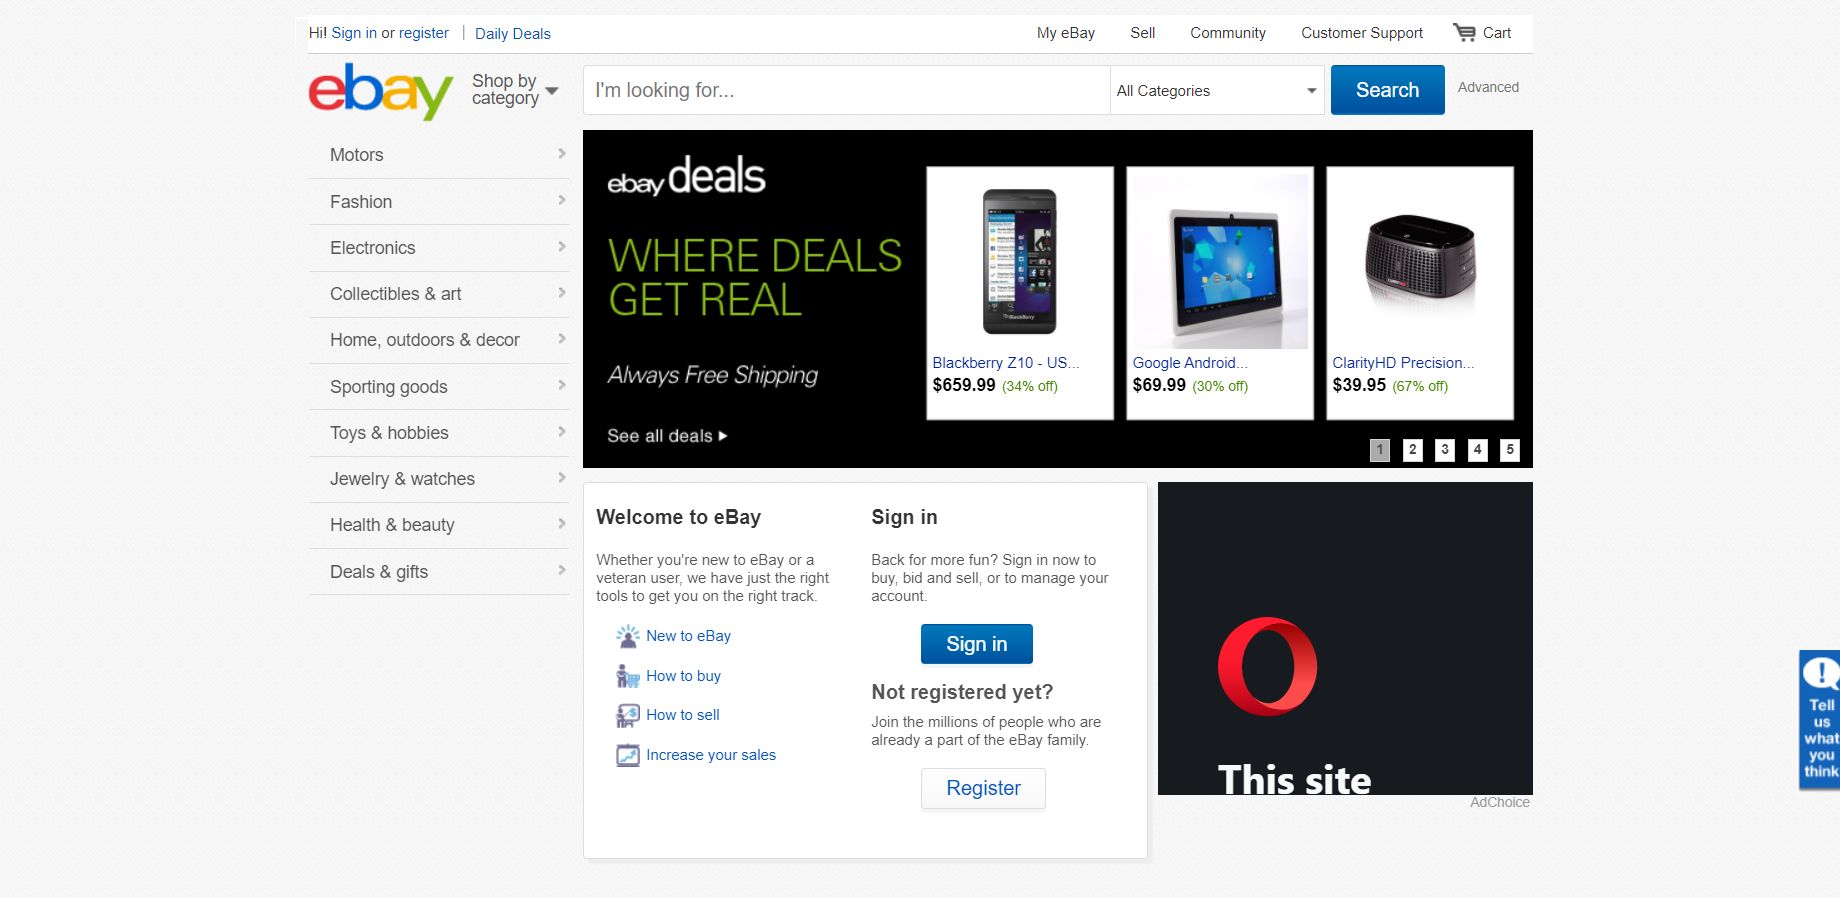Go to deals carousel page 5

pyautogui.click(x=1510, y=450)
